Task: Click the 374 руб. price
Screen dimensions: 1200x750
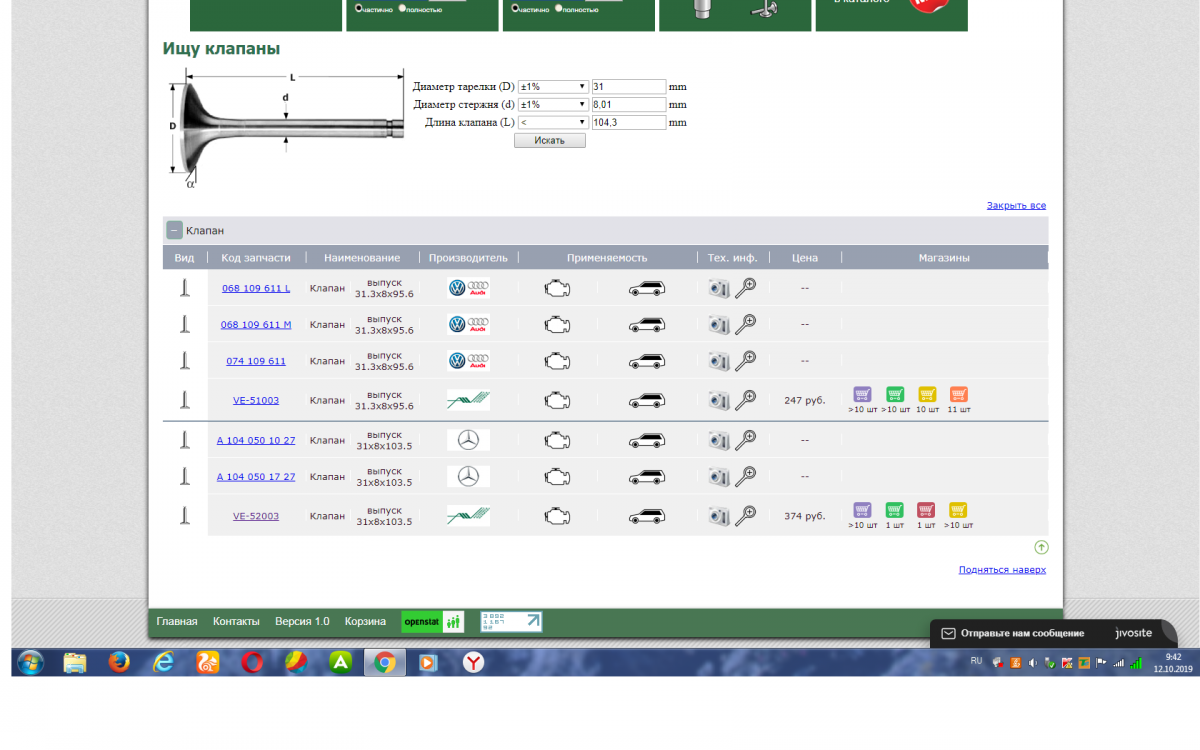Action: click(805, 516)
